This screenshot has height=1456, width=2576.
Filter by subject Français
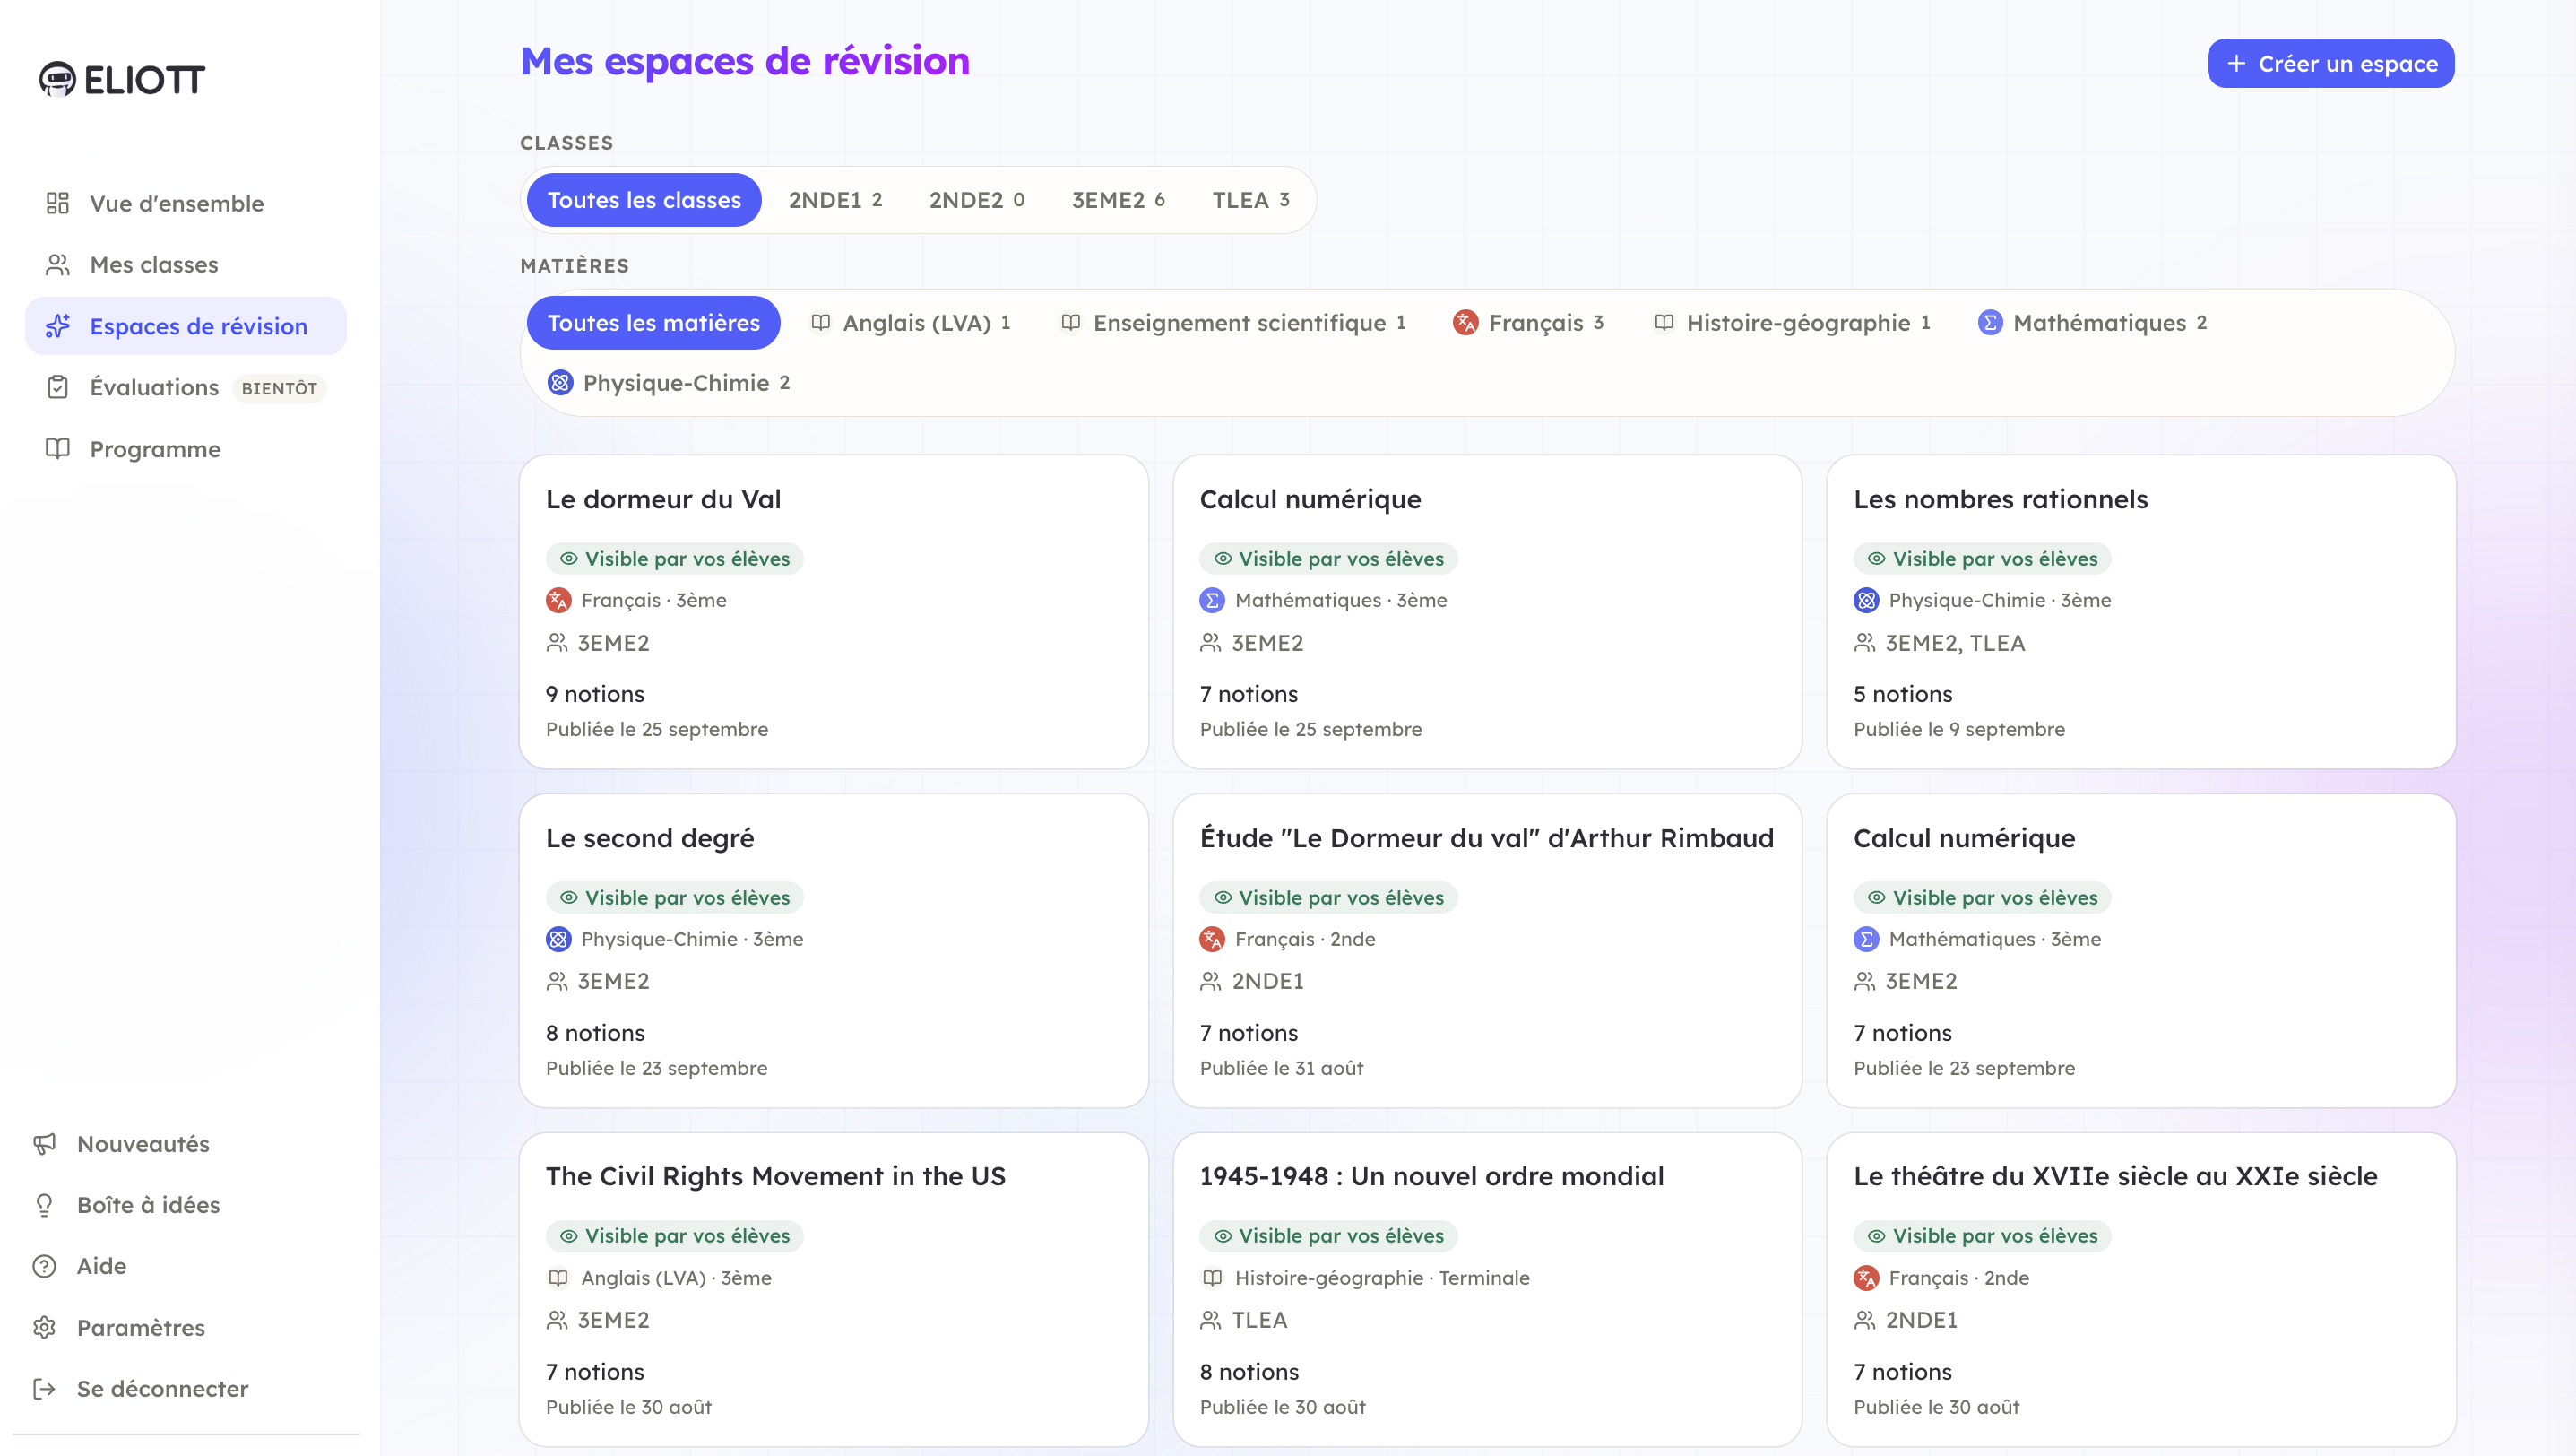coord(1529,323)
